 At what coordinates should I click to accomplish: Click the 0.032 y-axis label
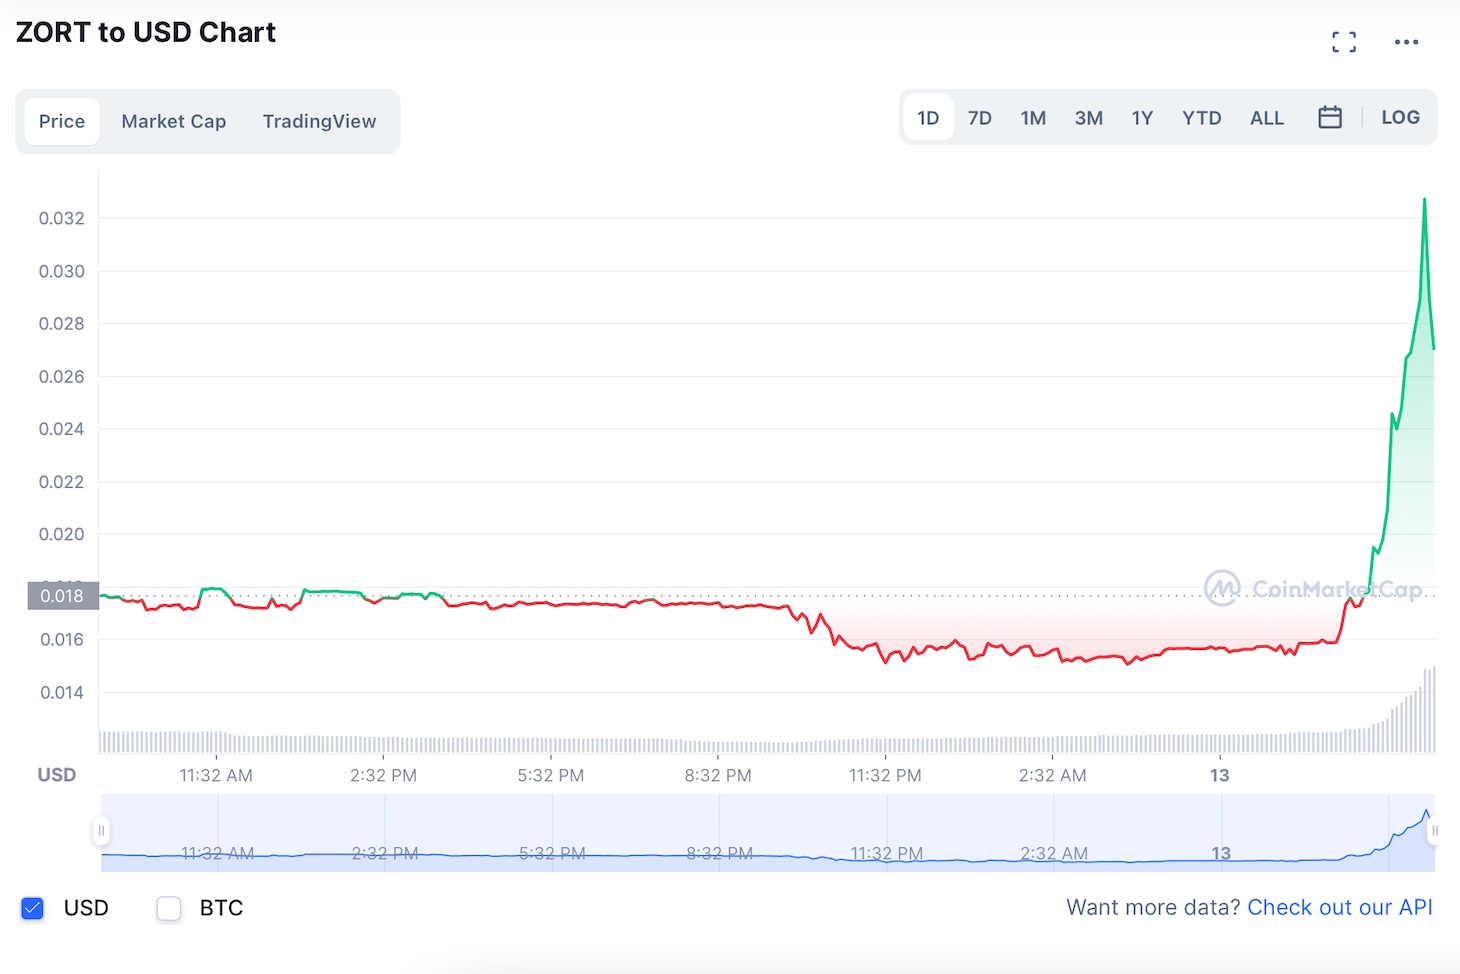tap(62, 218)
